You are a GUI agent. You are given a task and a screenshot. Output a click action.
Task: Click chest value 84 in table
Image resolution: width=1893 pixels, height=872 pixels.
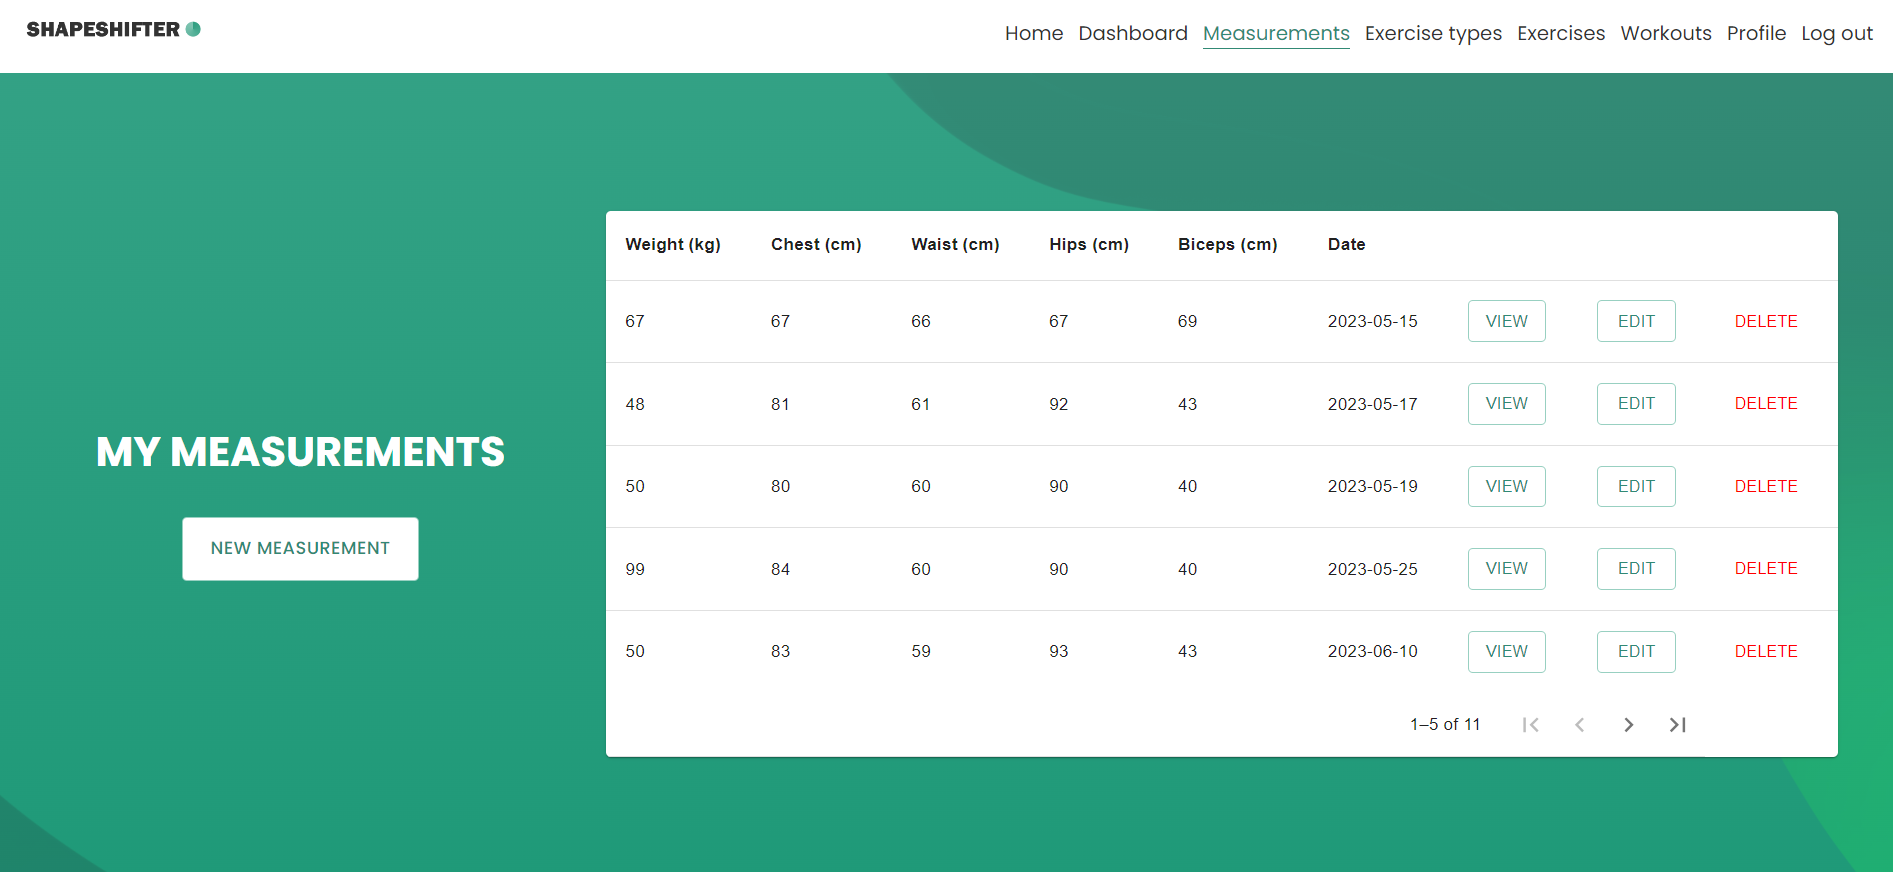(x=780, y=569)
